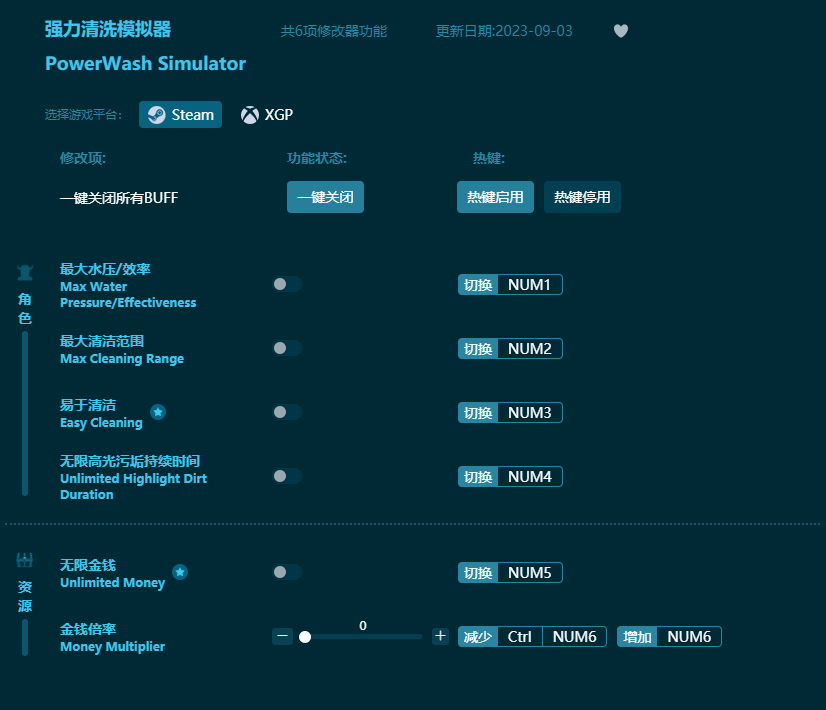Click the Money Multiplier slider handle
This screenshot has width=826, height=710.
(x=305, y=637)
